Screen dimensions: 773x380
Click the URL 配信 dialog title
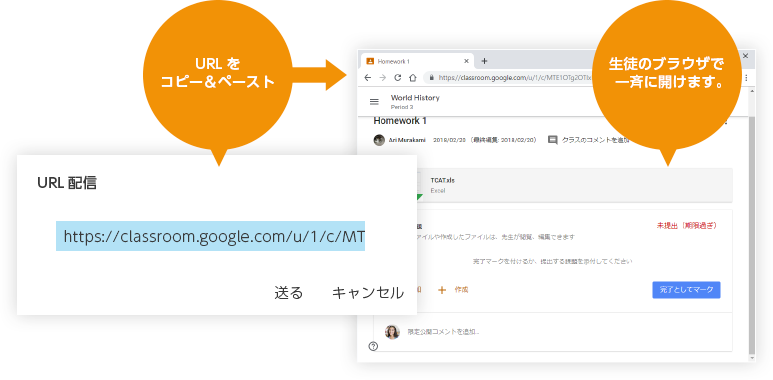[67, 183]
